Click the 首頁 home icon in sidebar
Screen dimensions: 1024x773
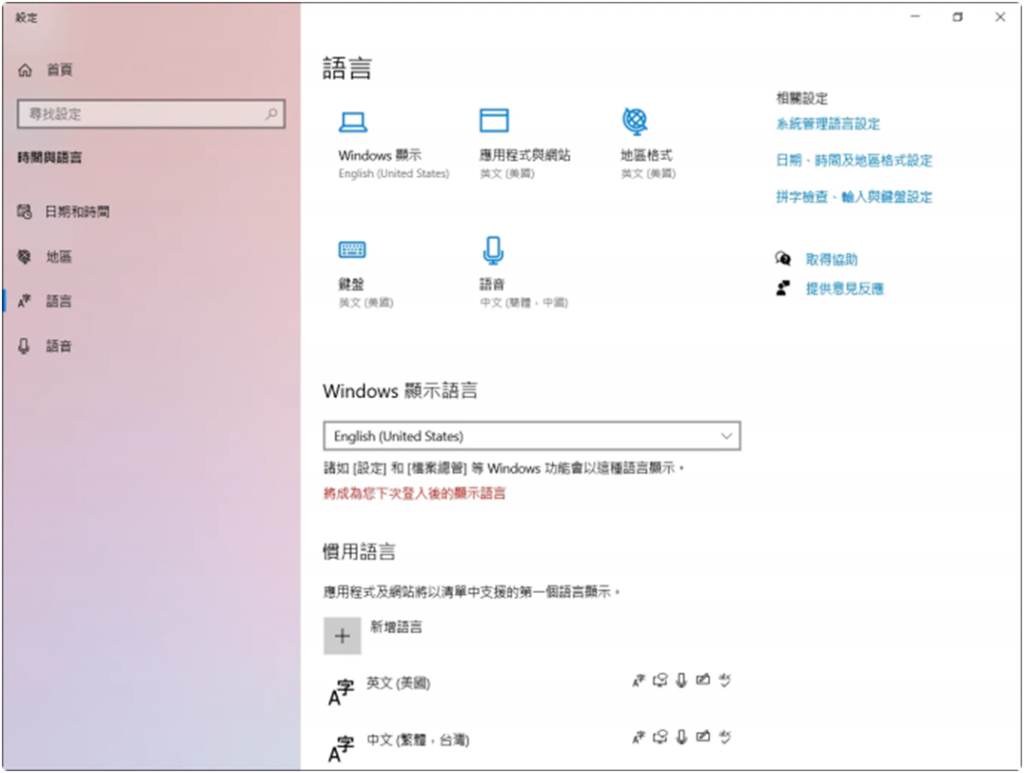click(26, 70)
